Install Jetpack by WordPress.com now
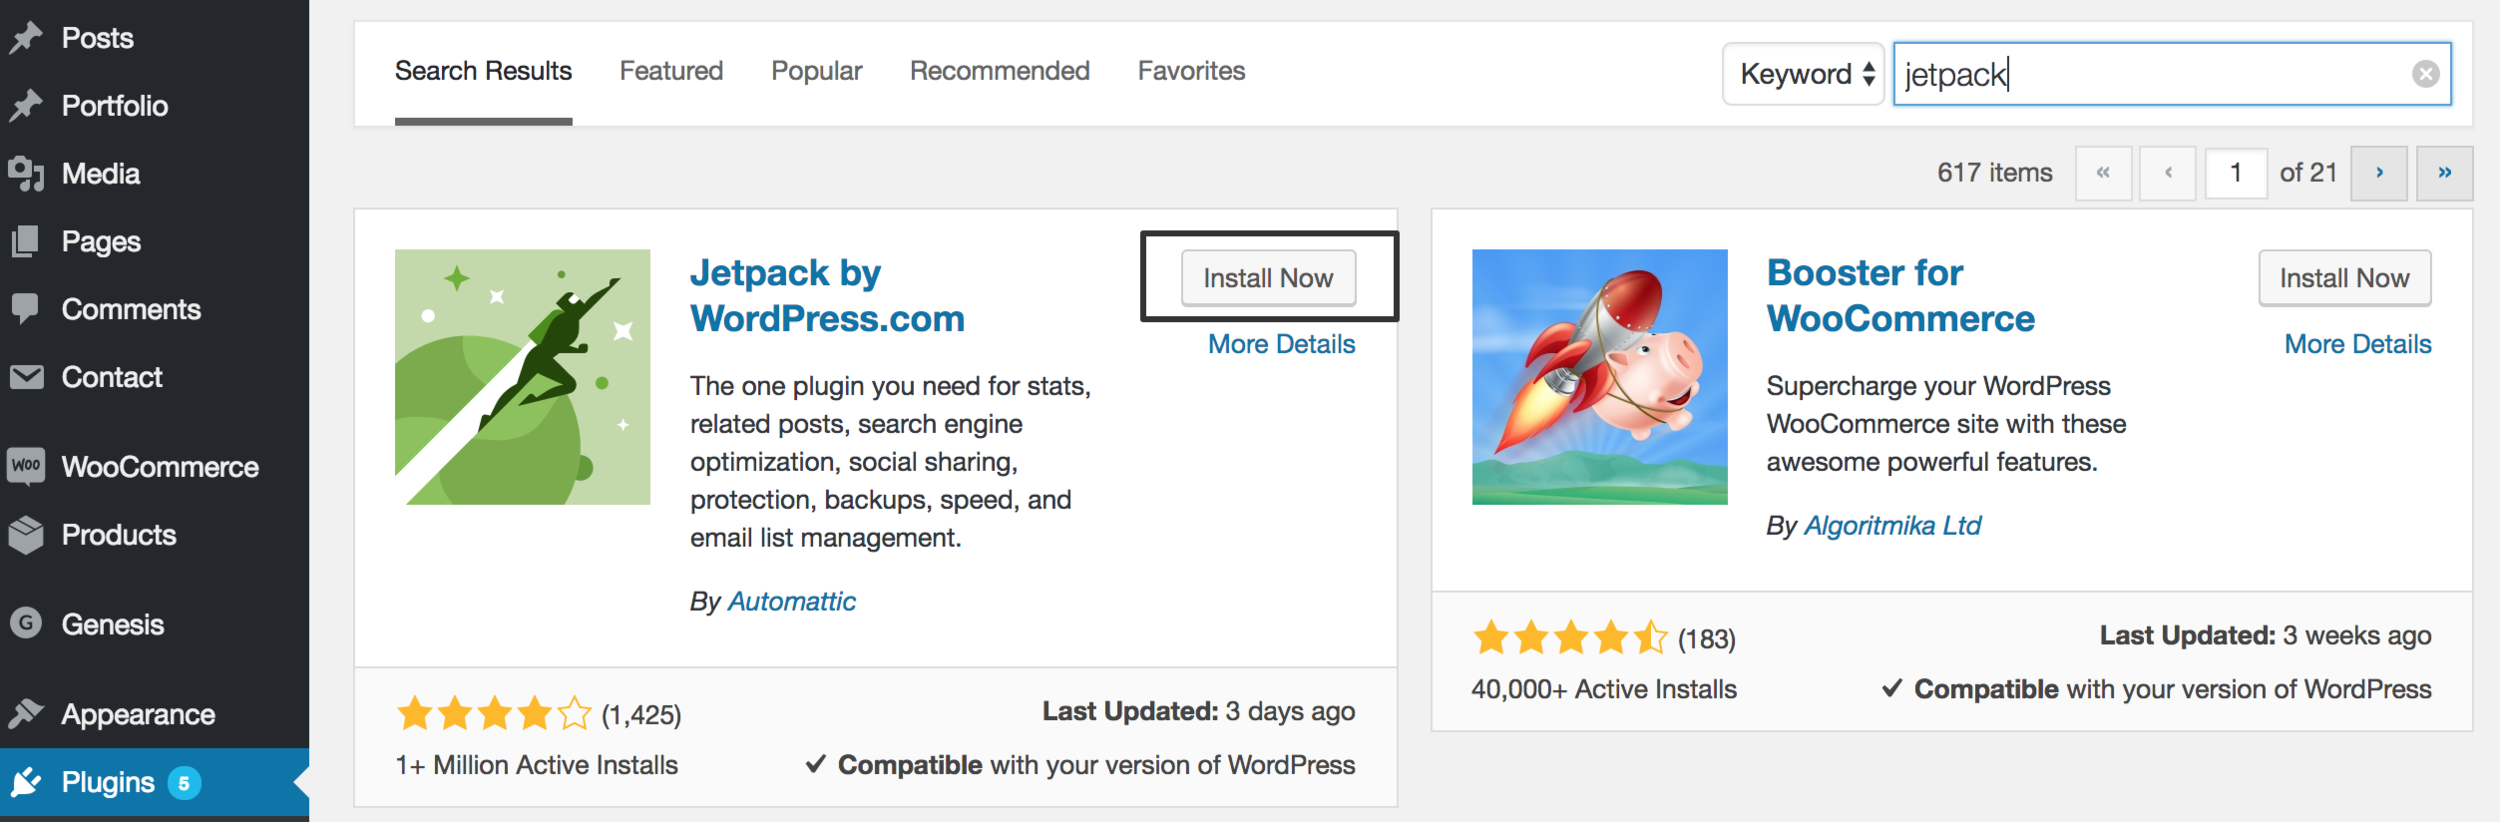Image resolution: width=2500 pixels, height=822 pixels. tap(1268, 278)
